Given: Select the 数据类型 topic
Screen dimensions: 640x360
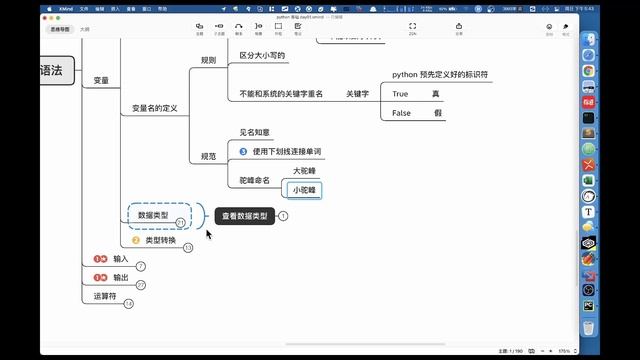Looking at the screenshot, I should [x=153, y=216].
